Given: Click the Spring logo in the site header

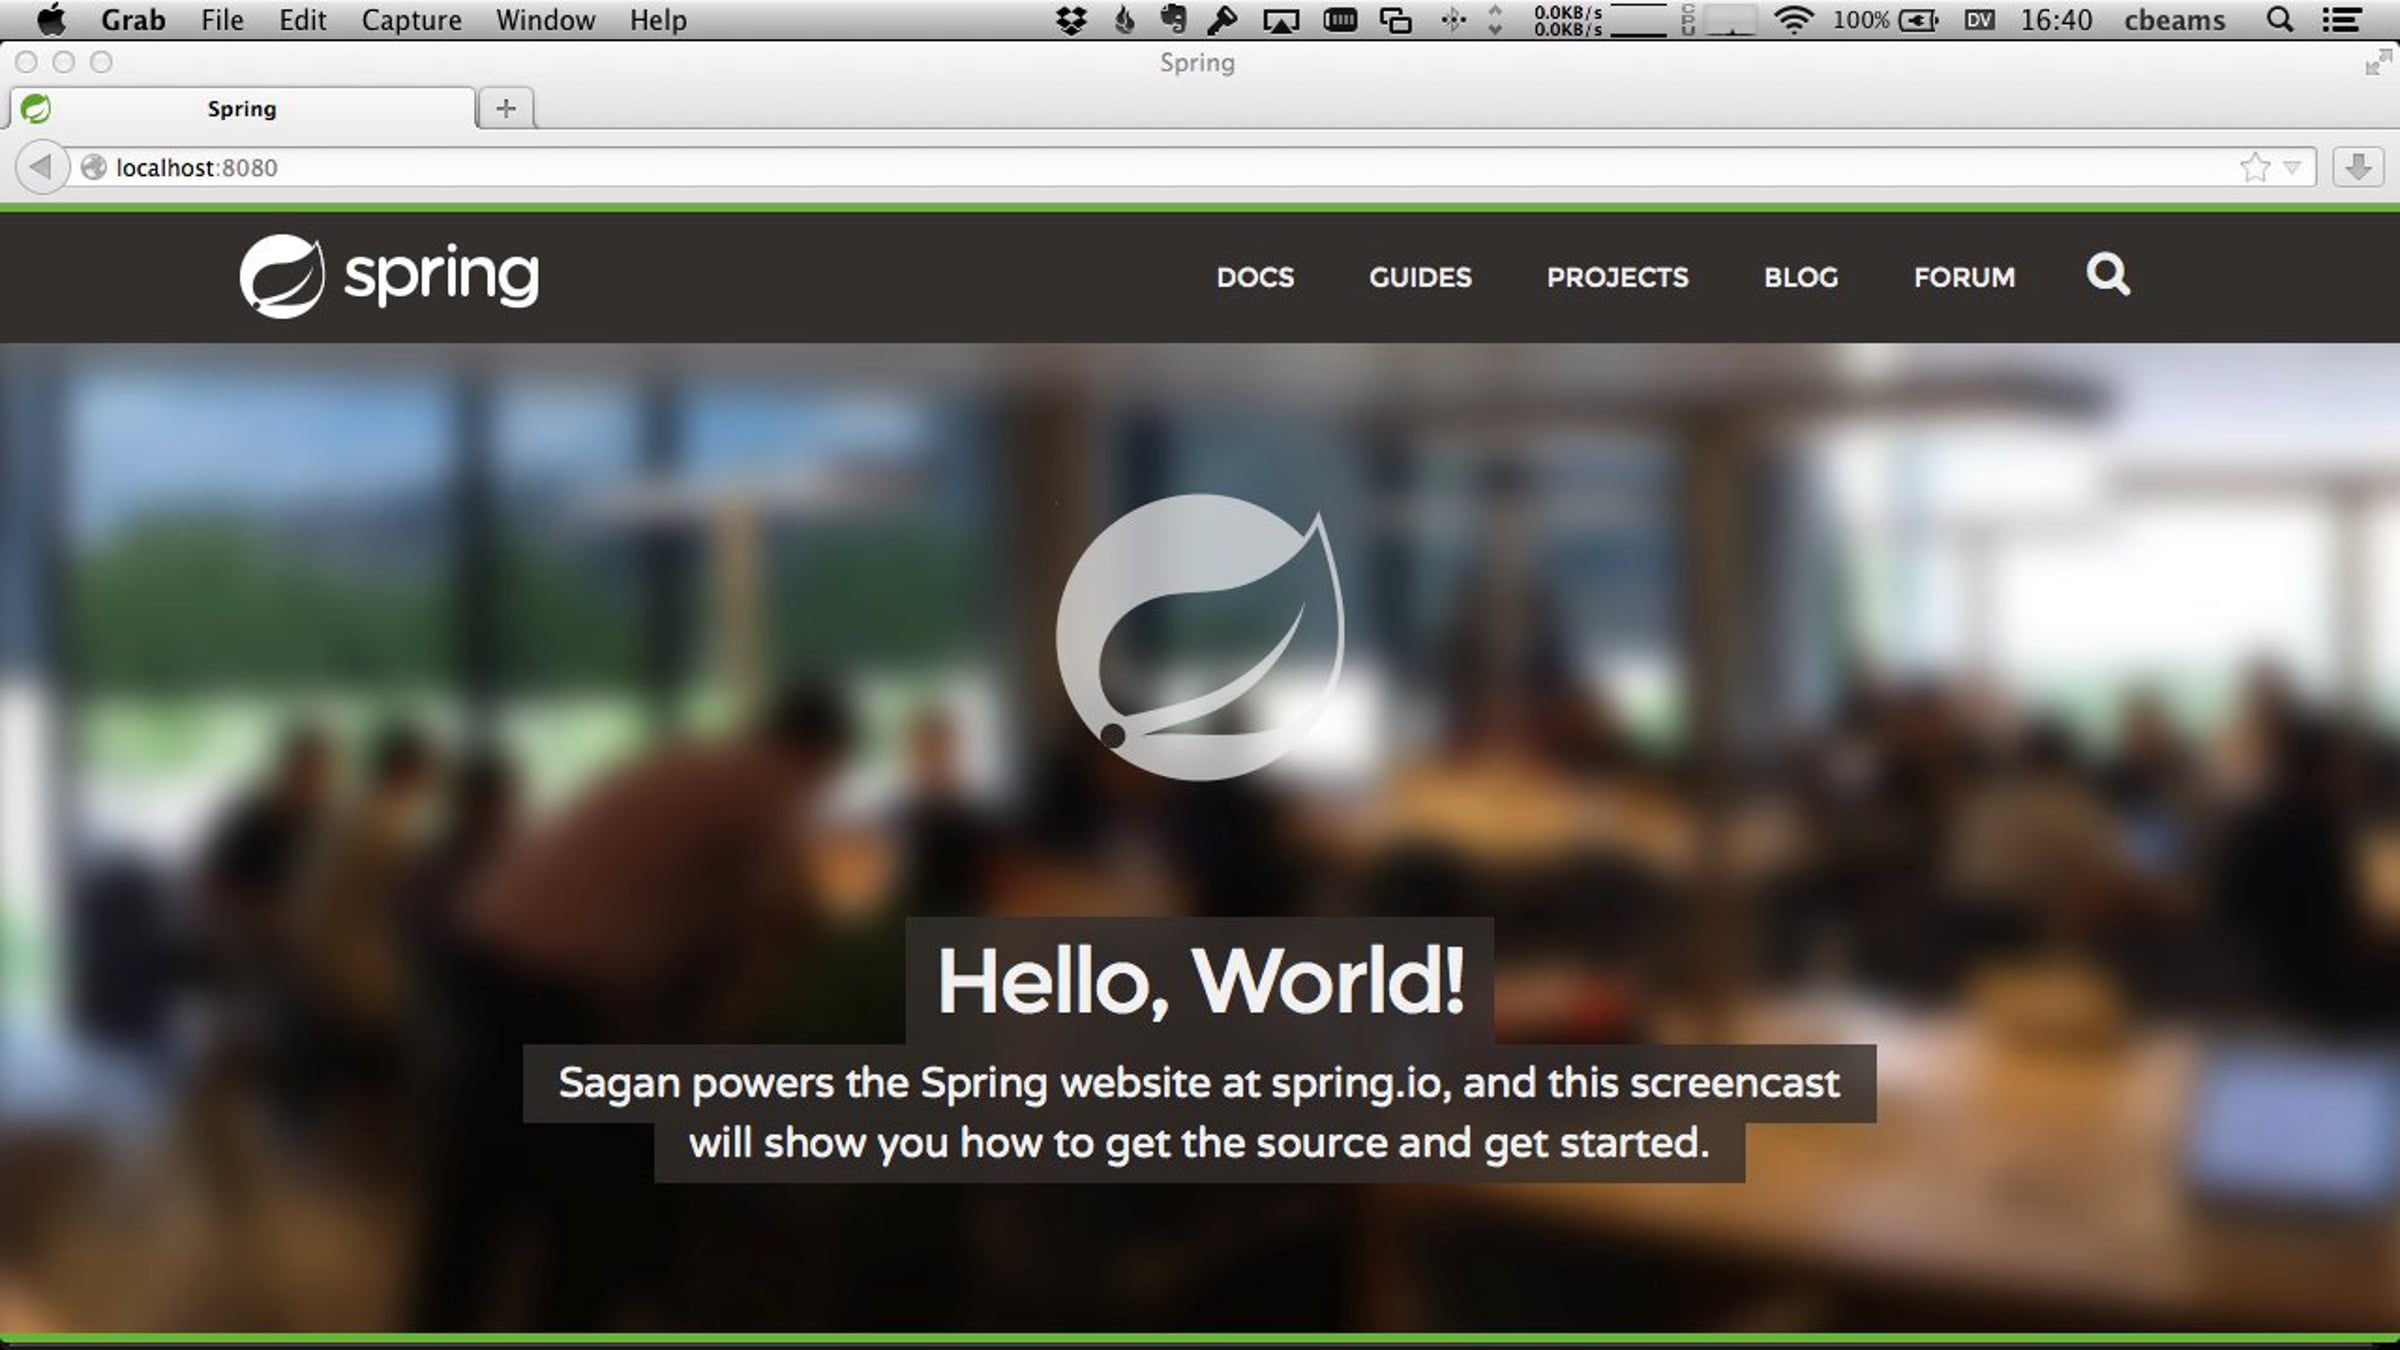Looking at the screenshot, I should (x=389, y=276).
